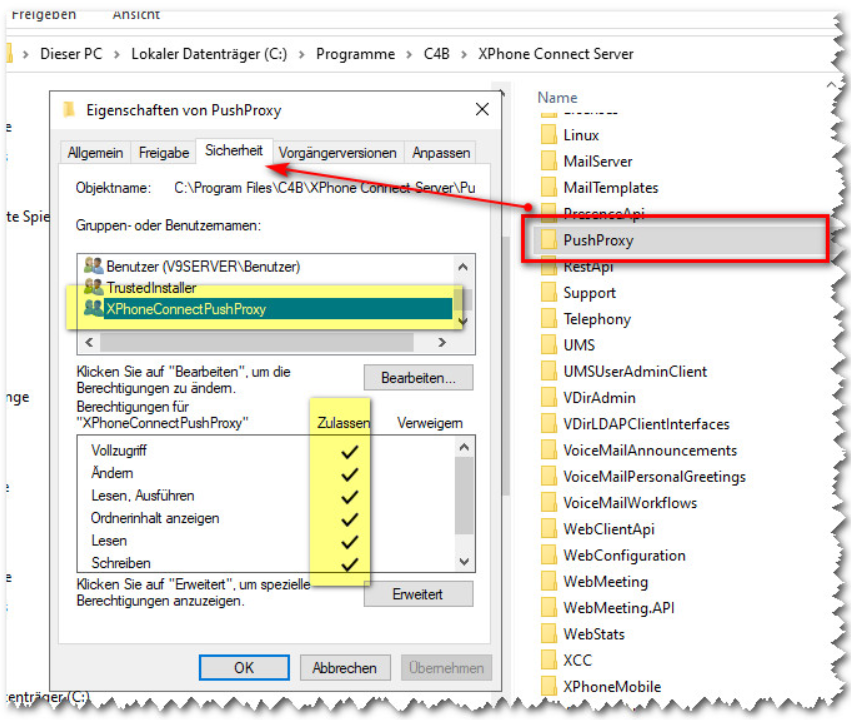Click the Schreiben permission row
Screen dimensions: 851x720
266,563
